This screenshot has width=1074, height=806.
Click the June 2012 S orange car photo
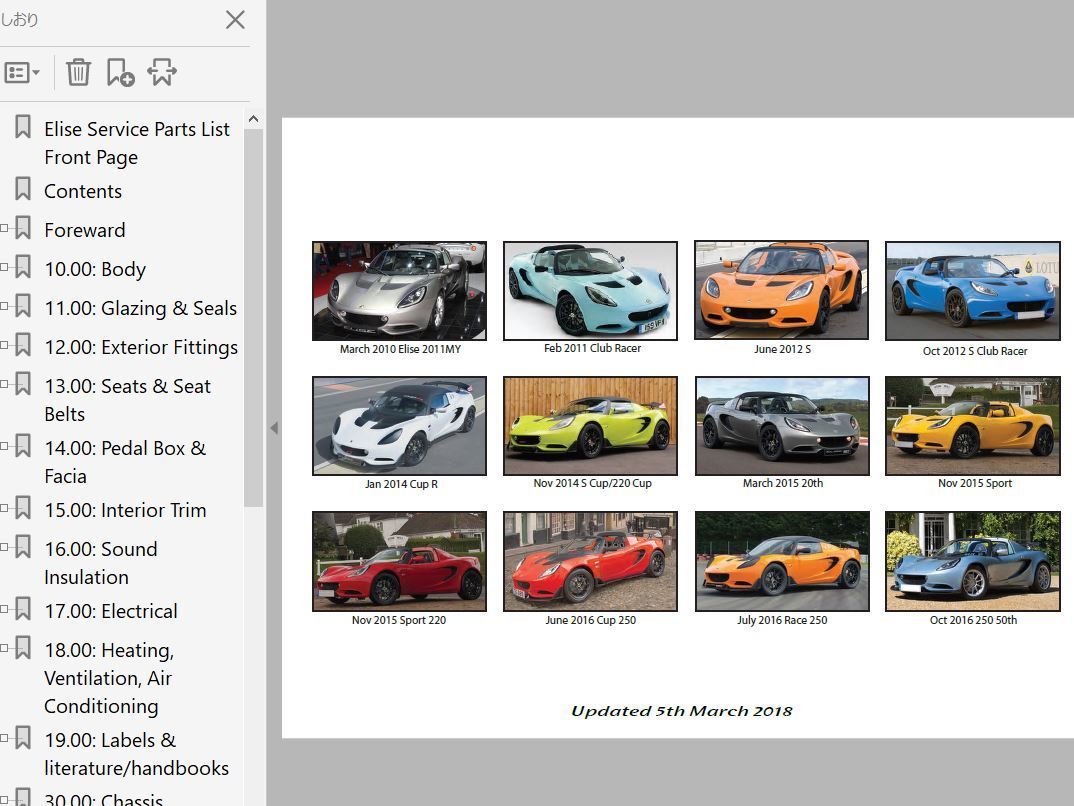pyautogui.click(x=782, y=290)
